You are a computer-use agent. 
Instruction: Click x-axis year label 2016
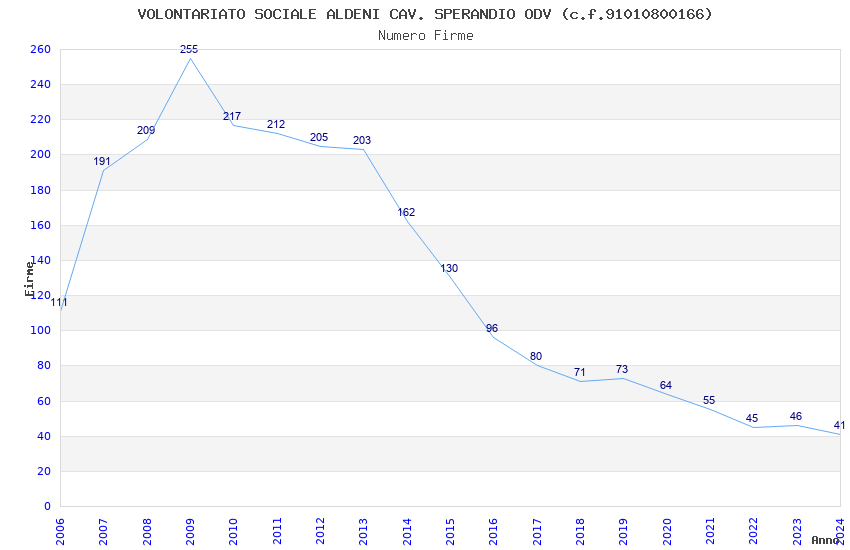coord(493,531)
